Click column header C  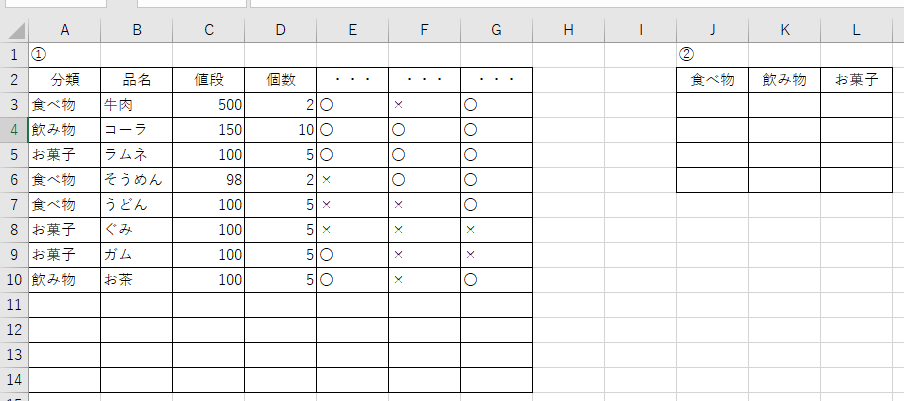coord(208,30)
